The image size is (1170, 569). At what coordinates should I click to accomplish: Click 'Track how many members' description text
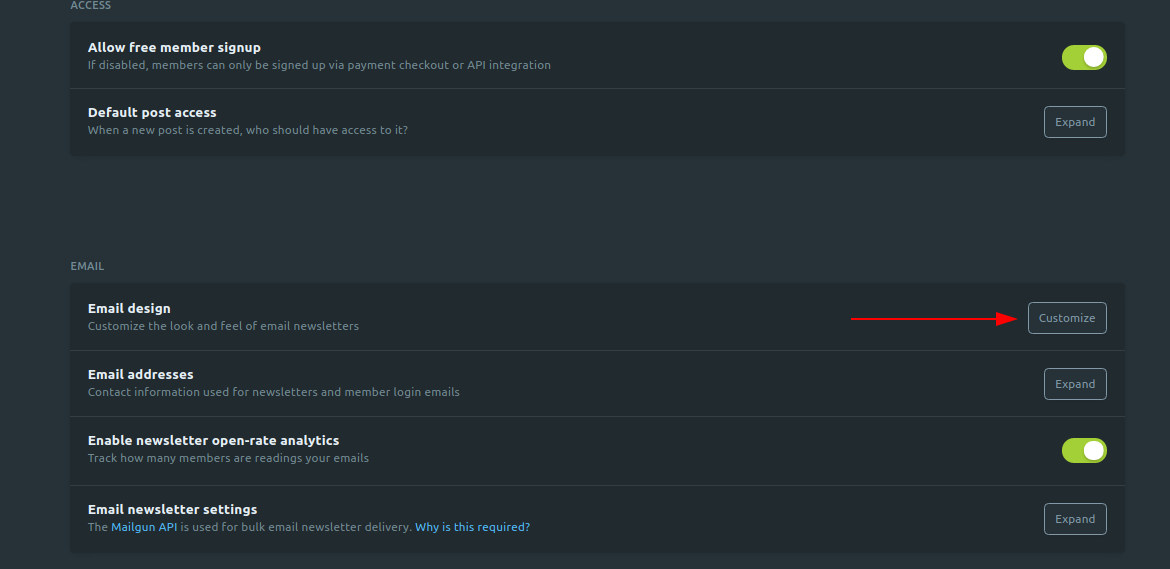tap(228, 458)
